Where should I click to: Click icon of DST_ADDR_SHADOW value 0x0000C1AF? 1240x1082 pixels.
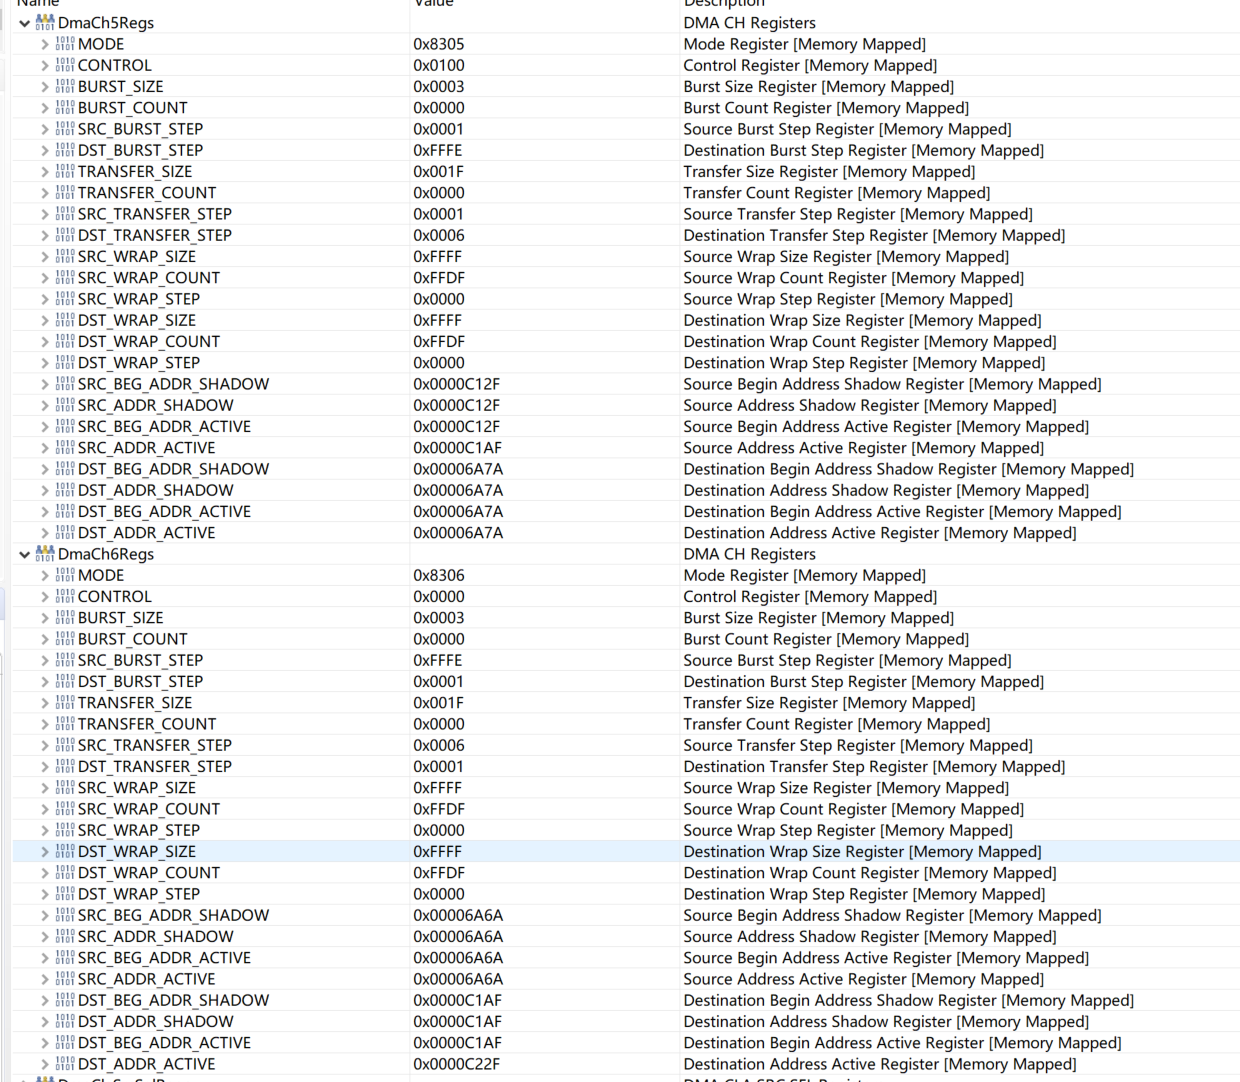(65, 1022)
